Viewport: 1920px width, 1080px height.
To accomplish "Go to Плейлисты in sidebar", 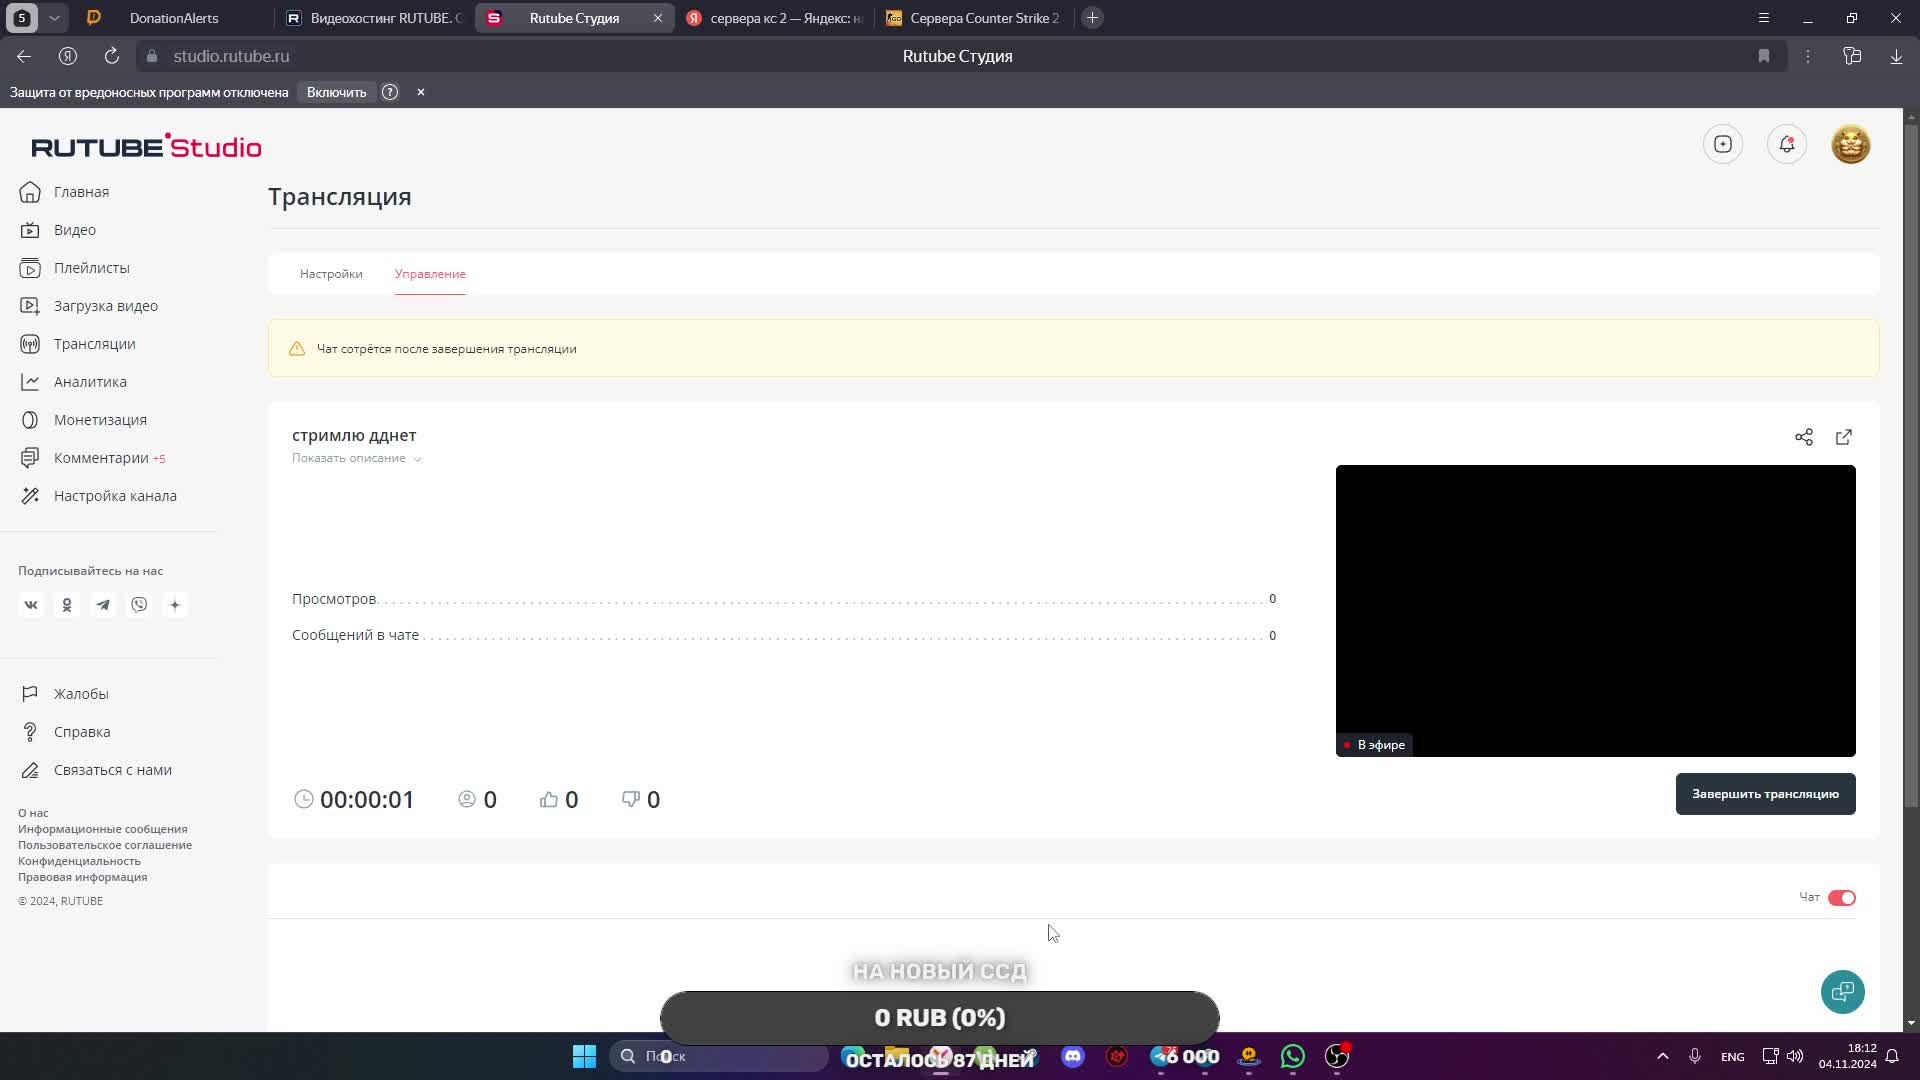I will pos(75,268).
